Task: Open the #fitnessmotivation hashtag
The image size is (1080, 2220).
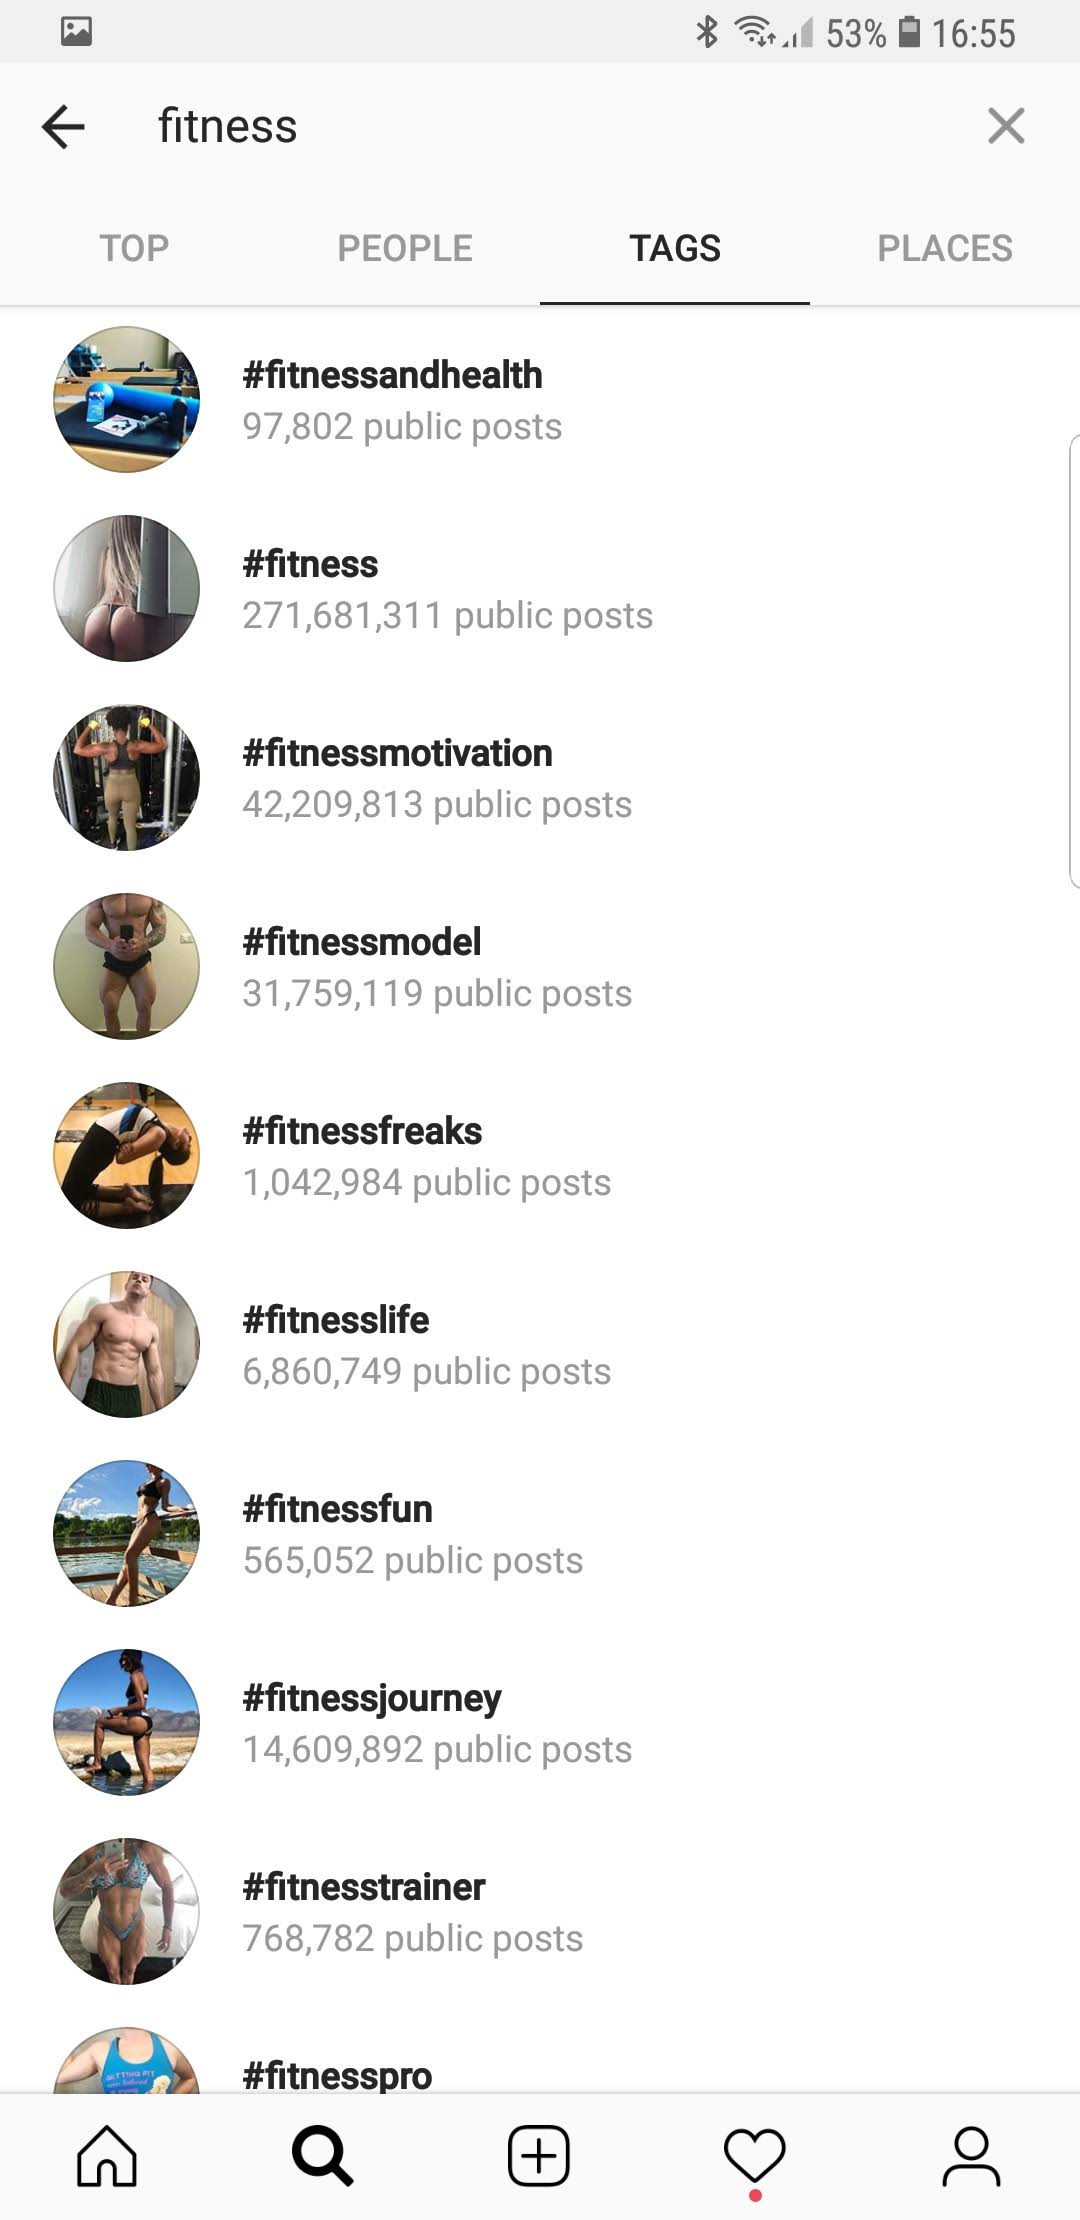Action: [x=397, y=778]
